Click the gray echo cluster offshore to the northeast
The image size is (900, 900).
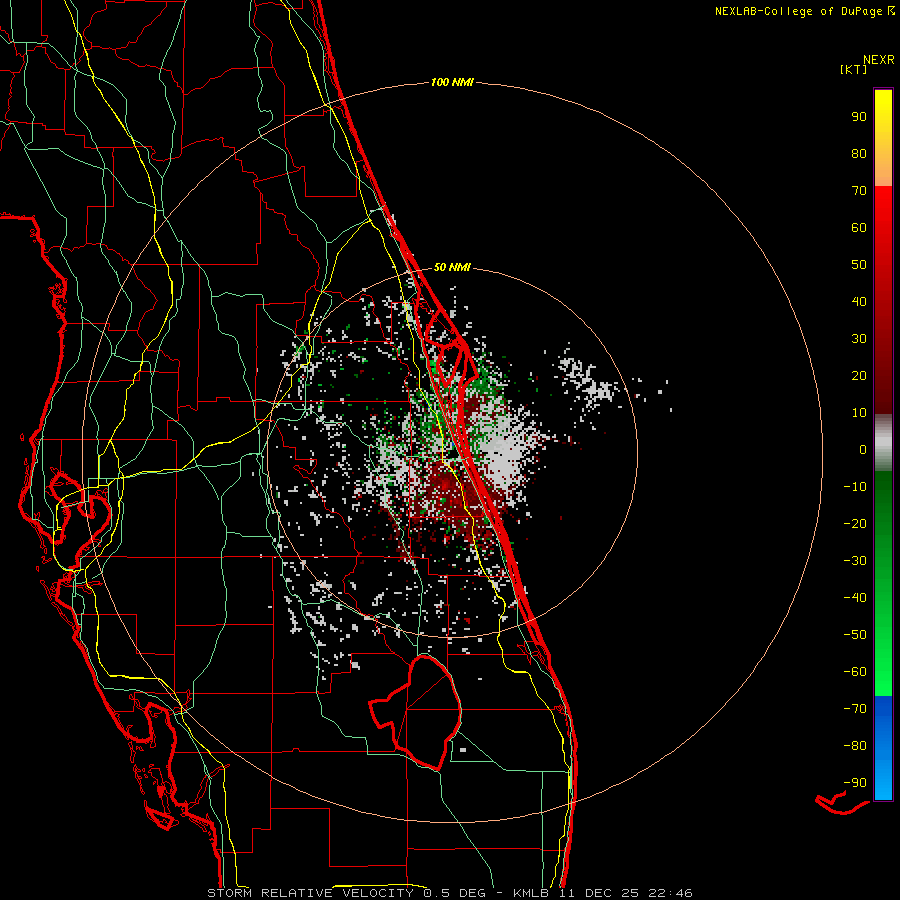(588, 380)
